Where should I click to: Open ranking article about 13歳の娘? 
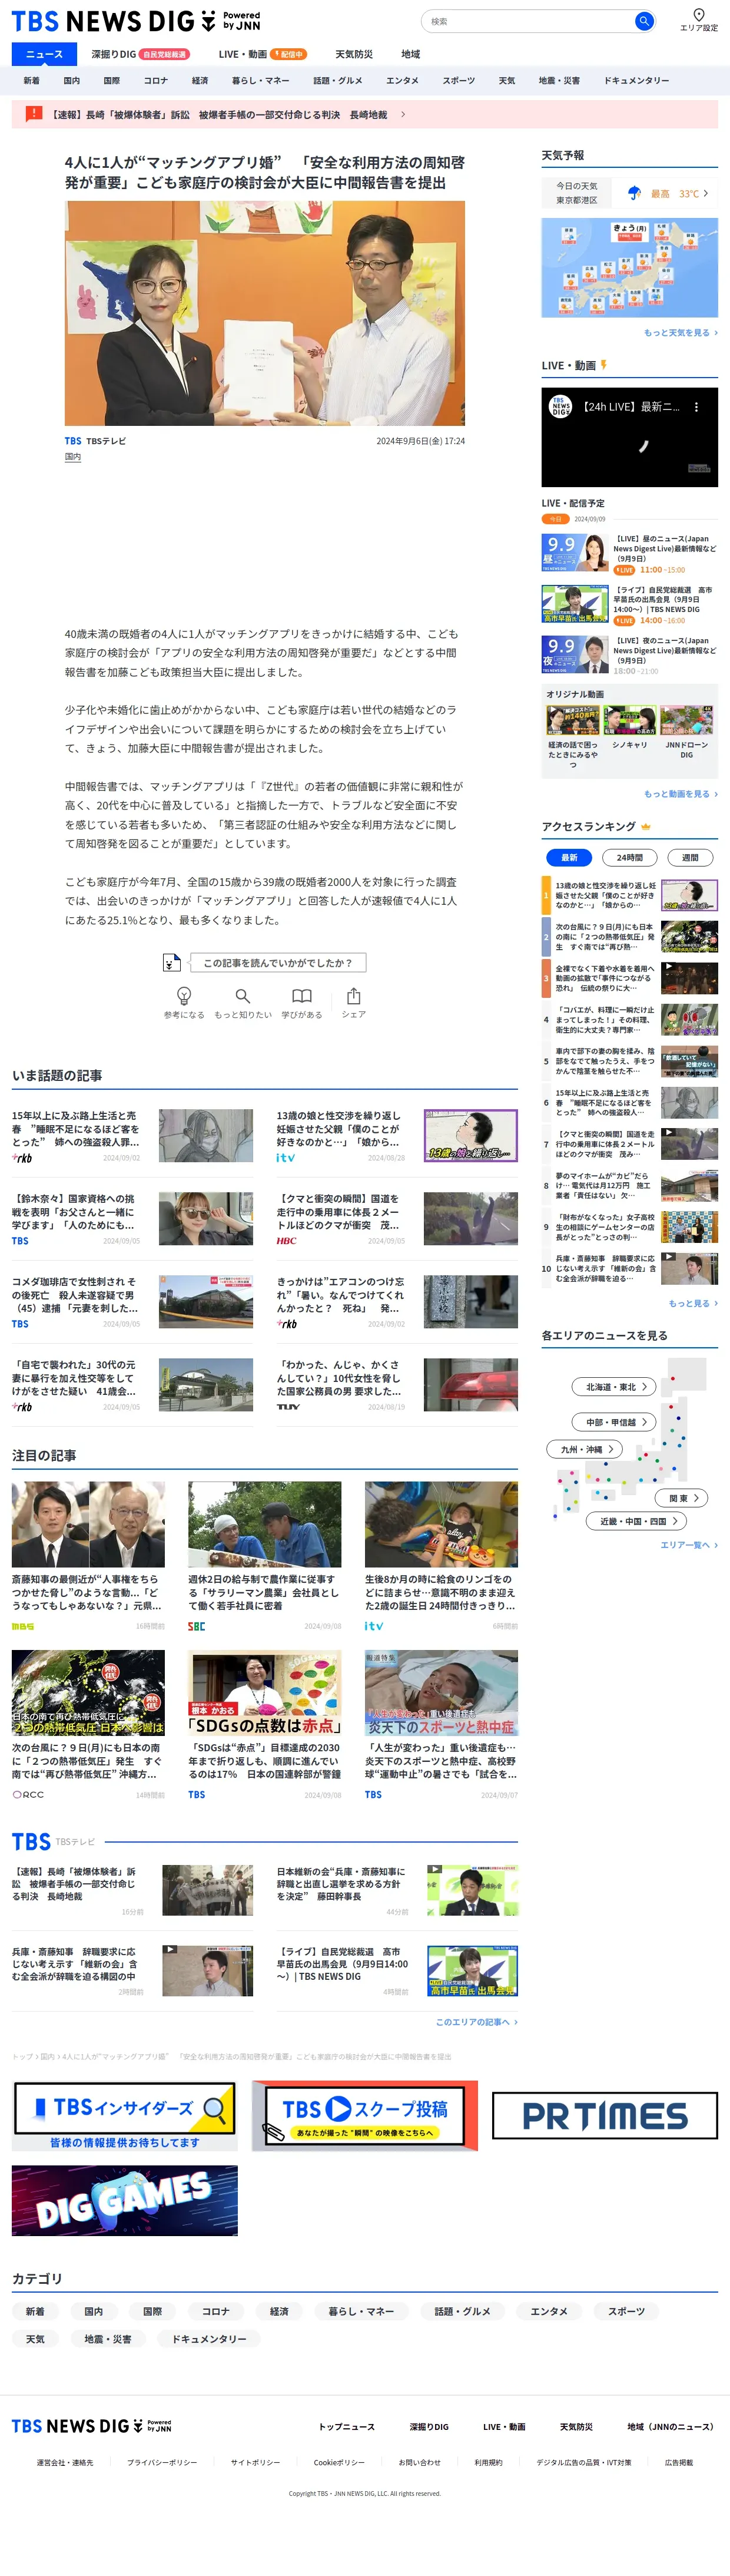click(x=629, y=895)
